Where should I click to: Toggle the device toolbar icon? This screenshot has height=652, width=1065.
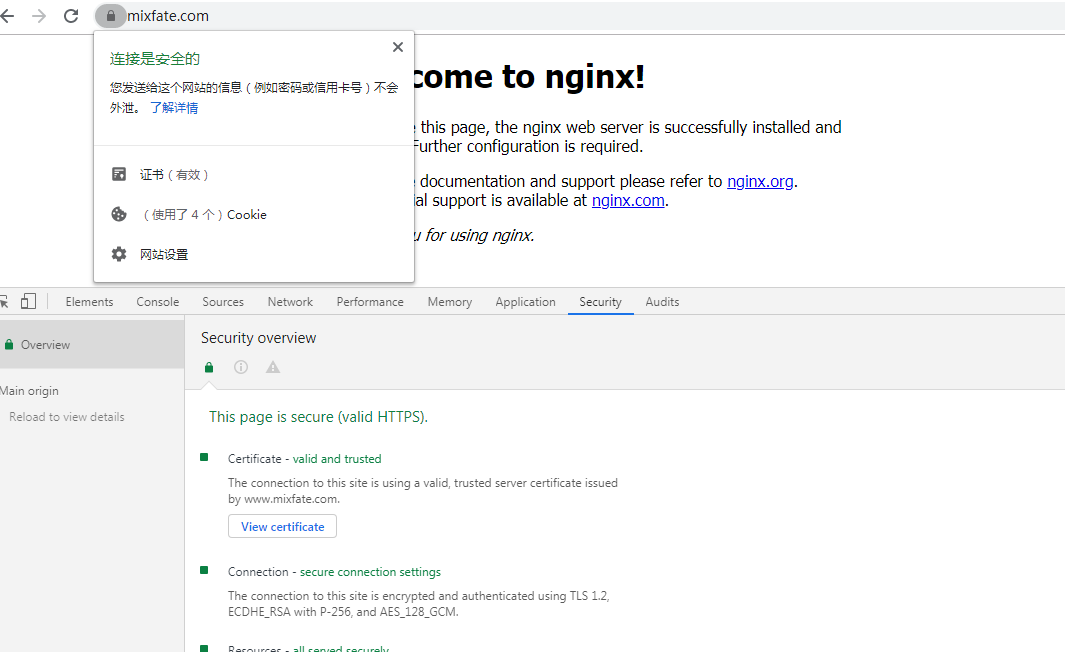coord(28,301)
